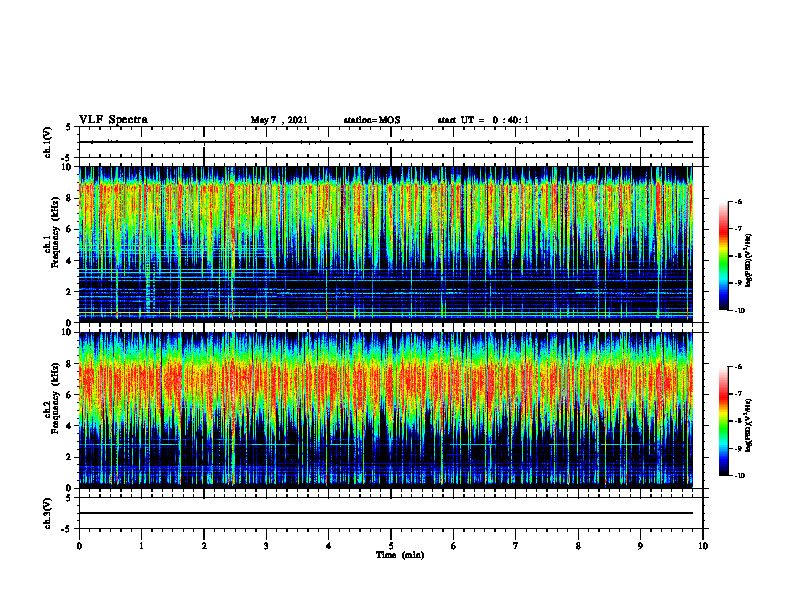Click the 'ch.3(V)' waveform axis label
The height and width of the screenshot is (612, 792).
coord(48,513)
